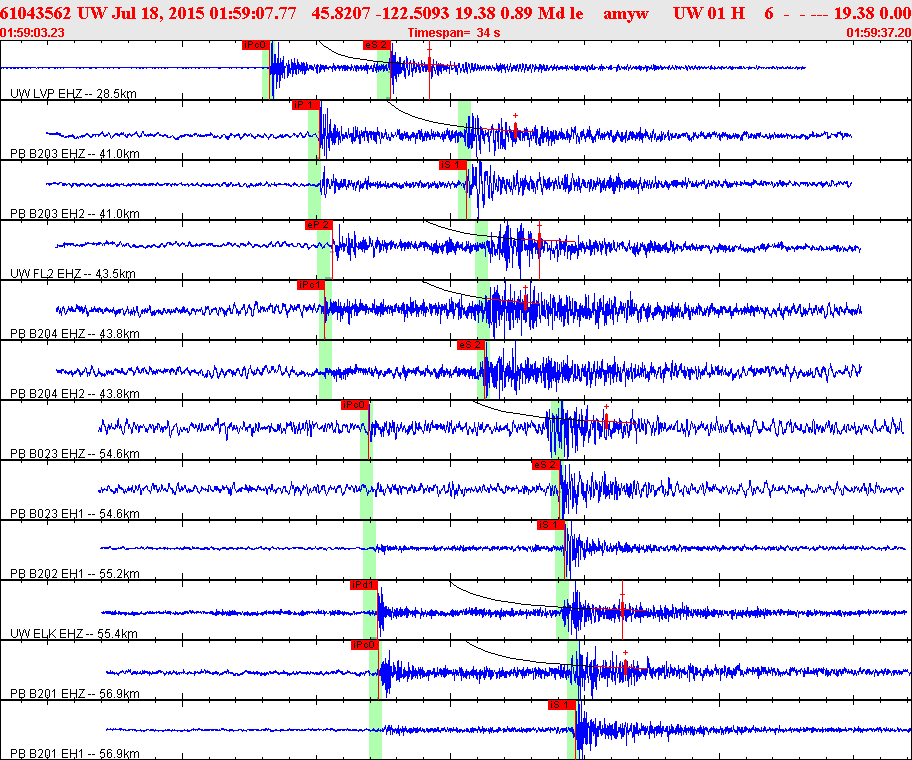The width and height of the screenshot is (912, 760).
Task: Click the coda duration marker on UW LVP EHZ
Action: coord(430,65)
